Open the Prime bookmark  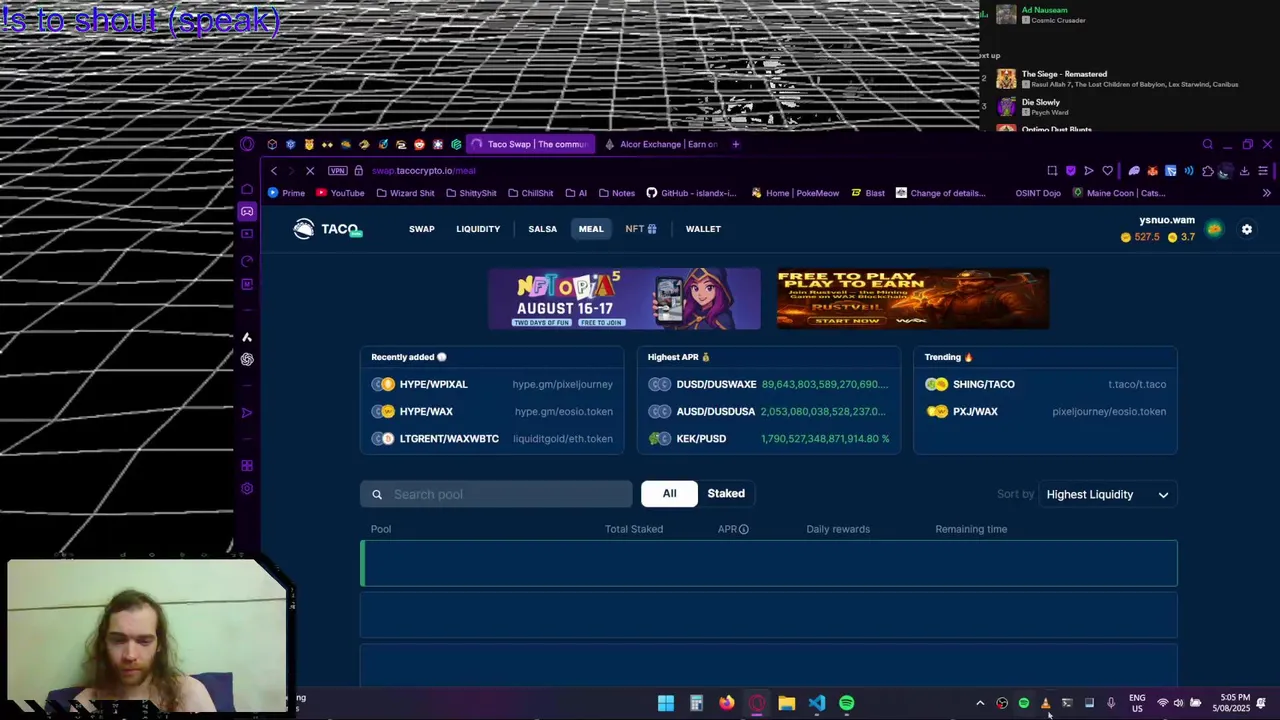coord(286,194)
